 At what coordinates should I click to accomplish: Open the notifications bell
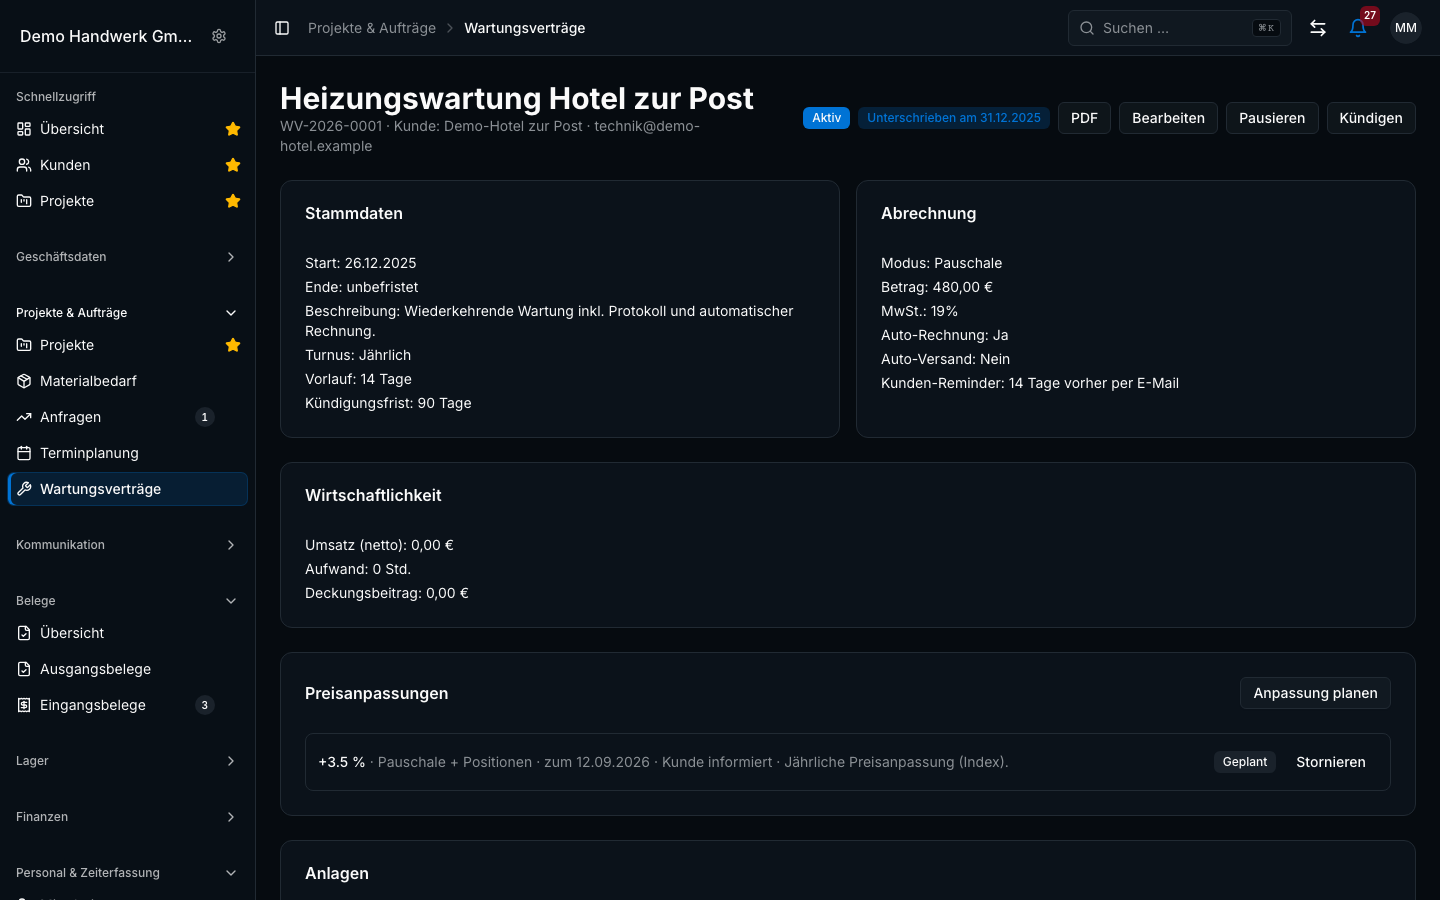pyautogui.click(x=1358, y=28)
